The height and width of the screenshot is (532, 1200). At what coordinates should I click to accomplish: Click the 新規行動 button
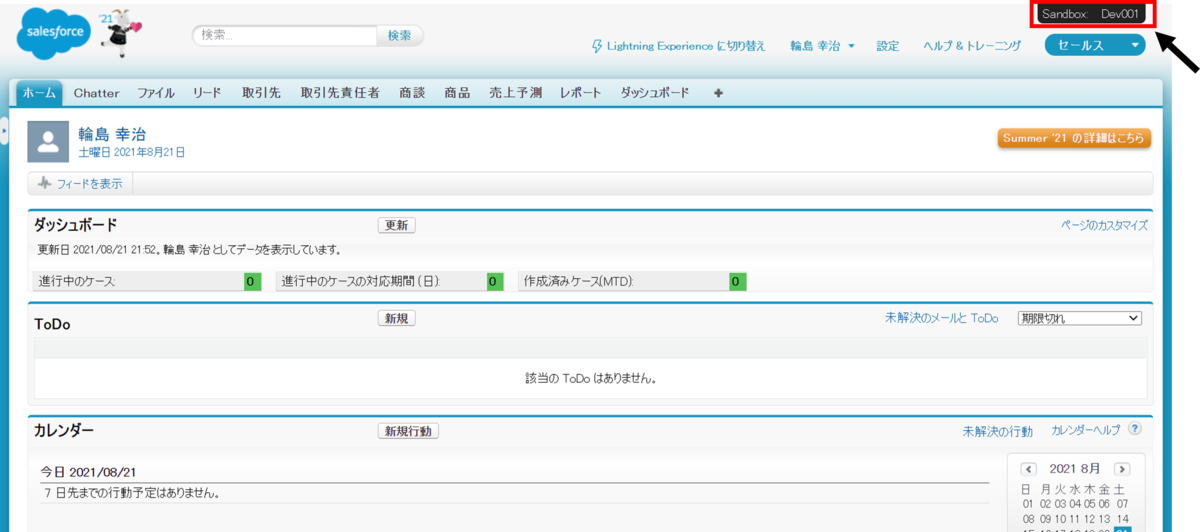[x=408, y=431]
